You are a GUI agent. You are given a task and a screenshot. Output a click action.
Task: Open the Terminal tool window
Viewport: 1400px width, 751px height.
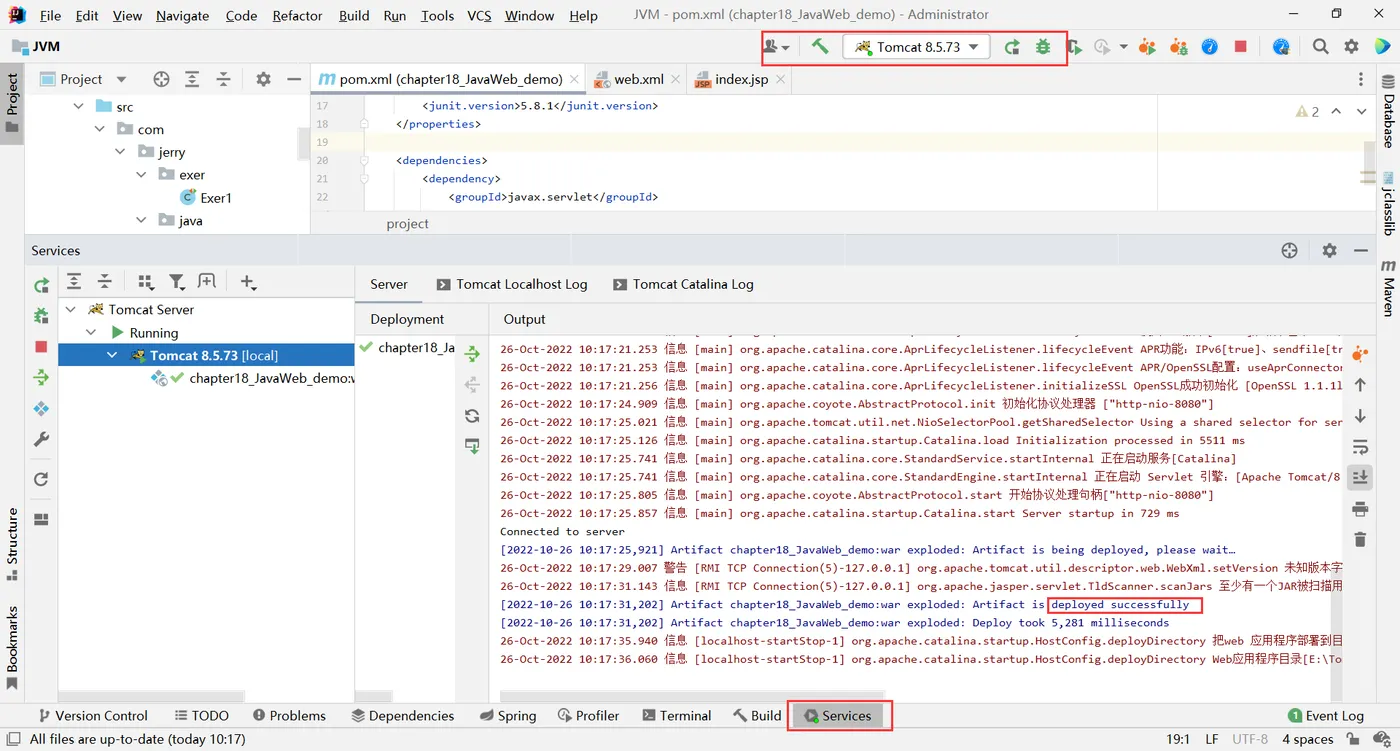tap(676, 716)
